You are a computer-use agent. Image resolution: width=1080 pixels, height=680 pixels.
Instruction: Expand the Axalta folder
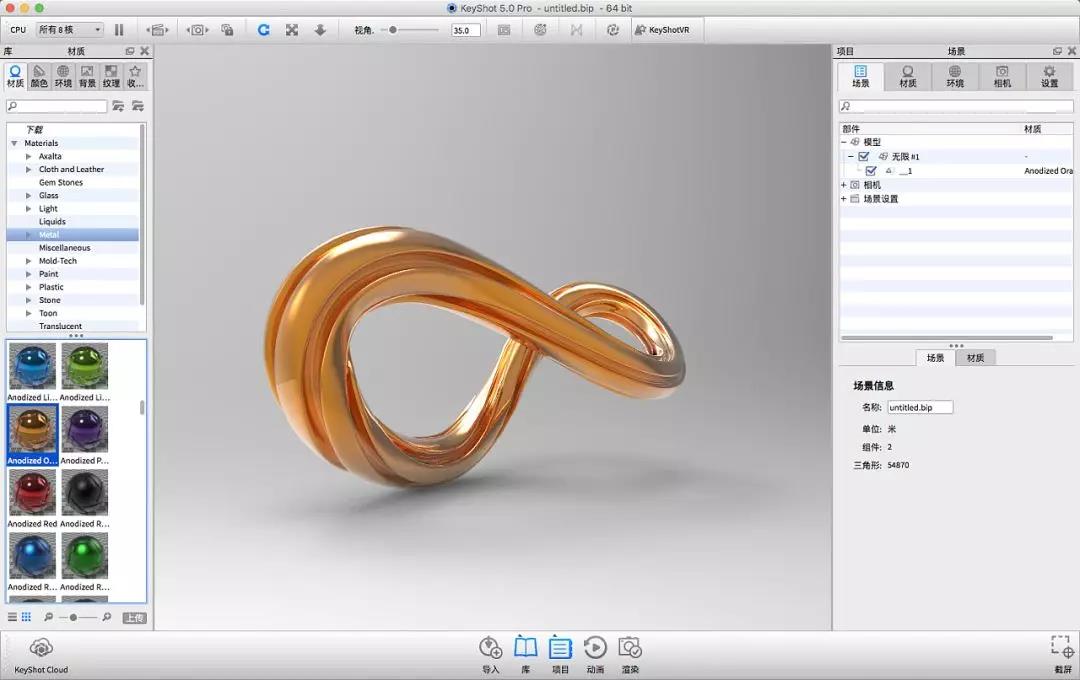pos(28,156)
